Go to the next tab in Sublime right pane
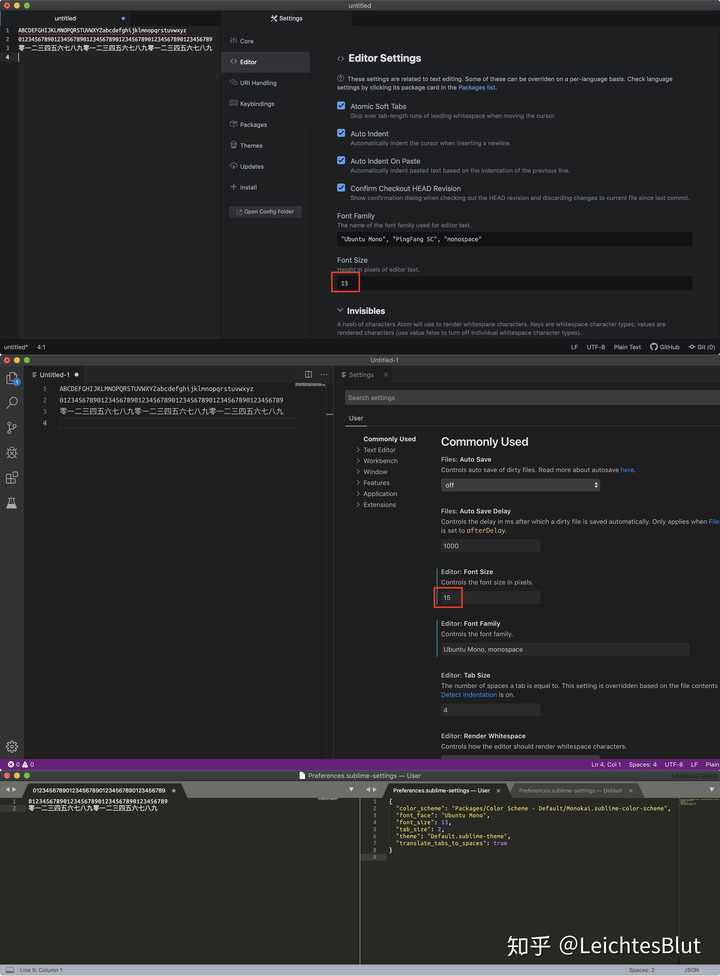The height and width of the screenshot is (976, 720). pyautogui.click(x=375, y=789)
